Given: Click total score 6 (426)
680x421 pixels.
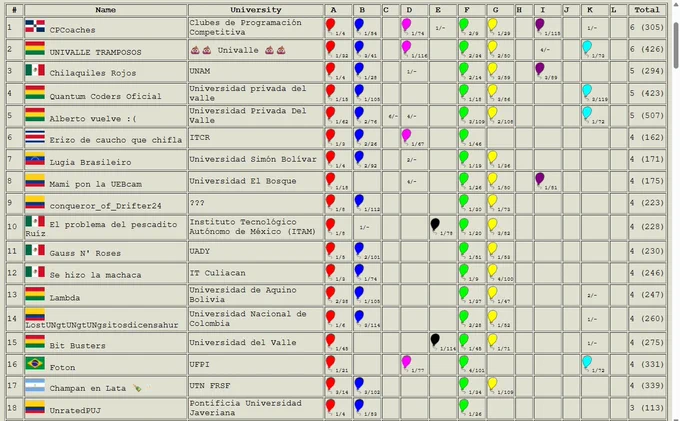Looking at the screenshot, I should pyautogui.click(x=647, y=49).
